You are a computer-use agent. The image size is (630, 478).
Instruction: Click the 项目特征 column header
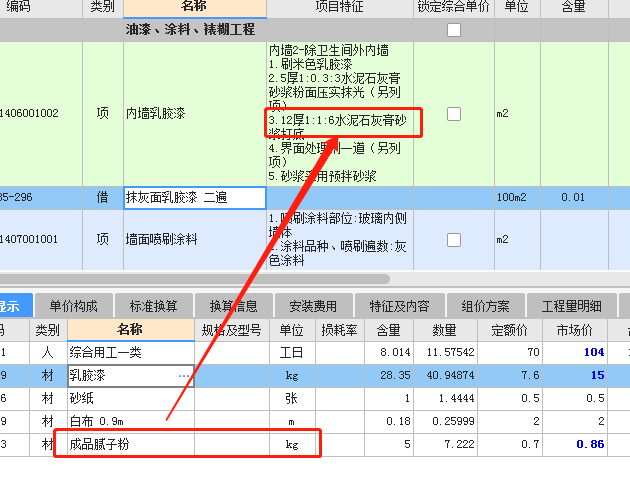[340, 7]
